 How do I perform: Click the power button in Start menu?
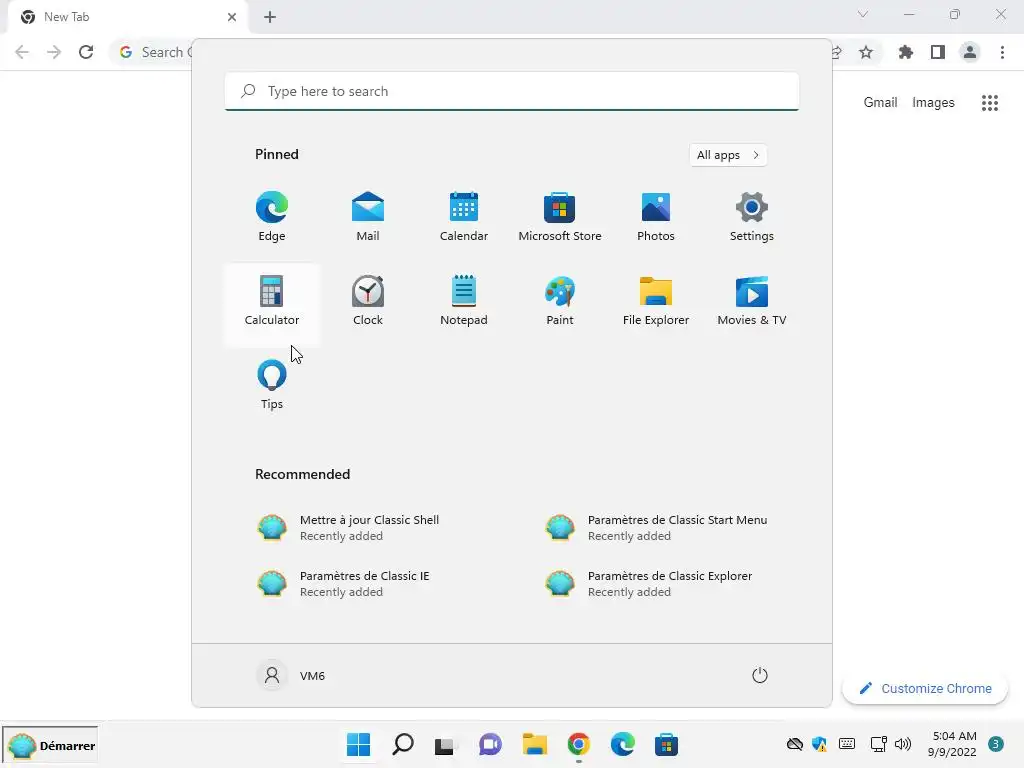click(x=760, y=675)
